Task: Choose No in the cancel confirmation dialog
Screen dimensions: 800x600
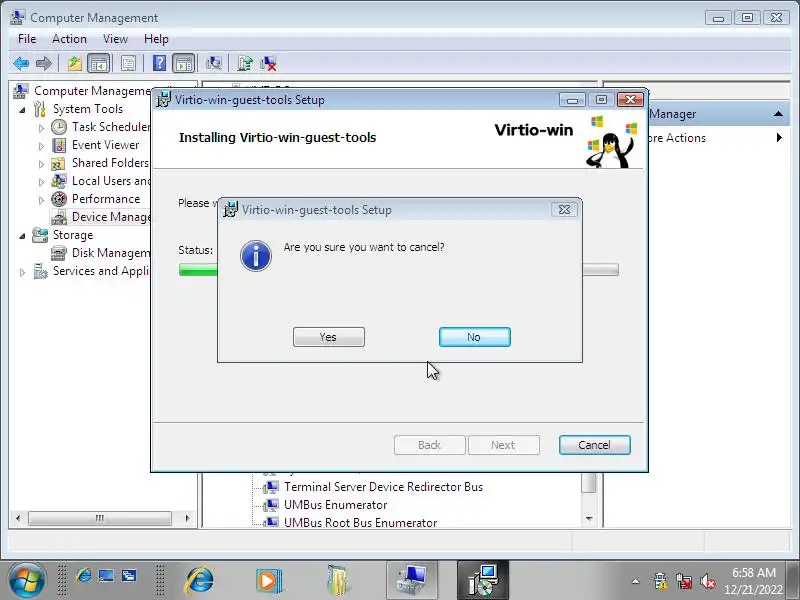Action: (x=474, y=337)
